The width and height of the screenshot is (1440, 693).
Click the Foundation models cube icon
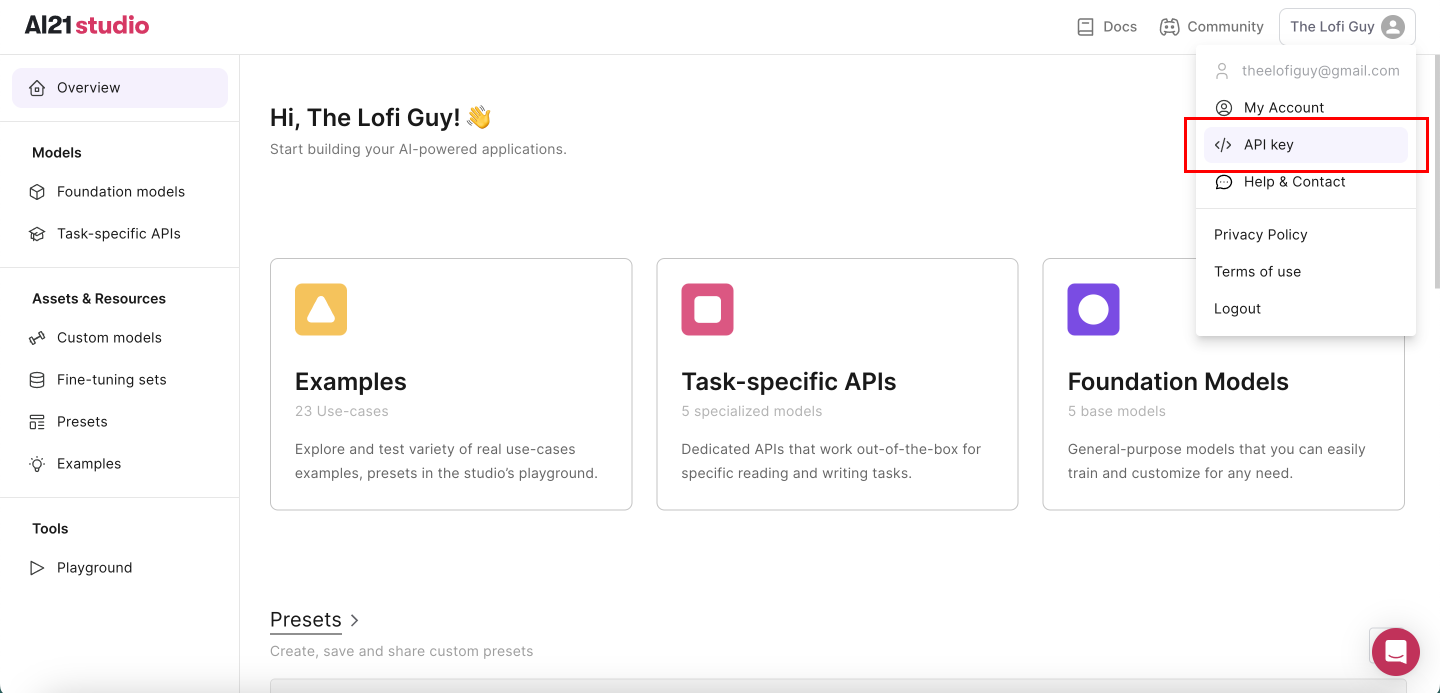point(37,192)
